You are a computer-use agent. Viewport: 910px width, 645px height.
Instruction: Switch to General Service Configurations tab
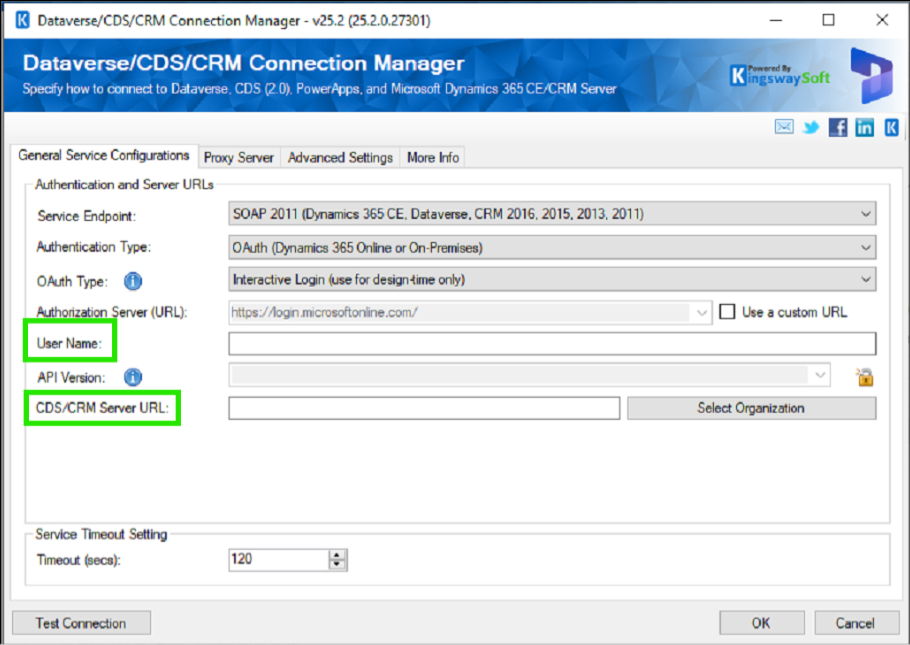[104, 156]
